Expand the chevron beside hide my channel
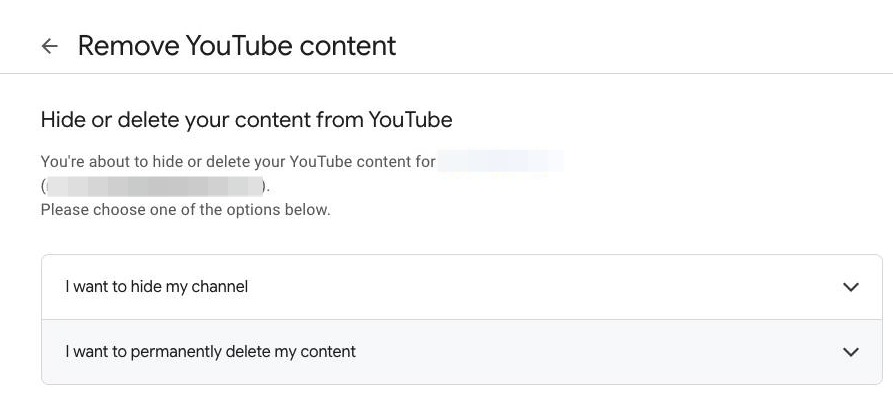 851,287
